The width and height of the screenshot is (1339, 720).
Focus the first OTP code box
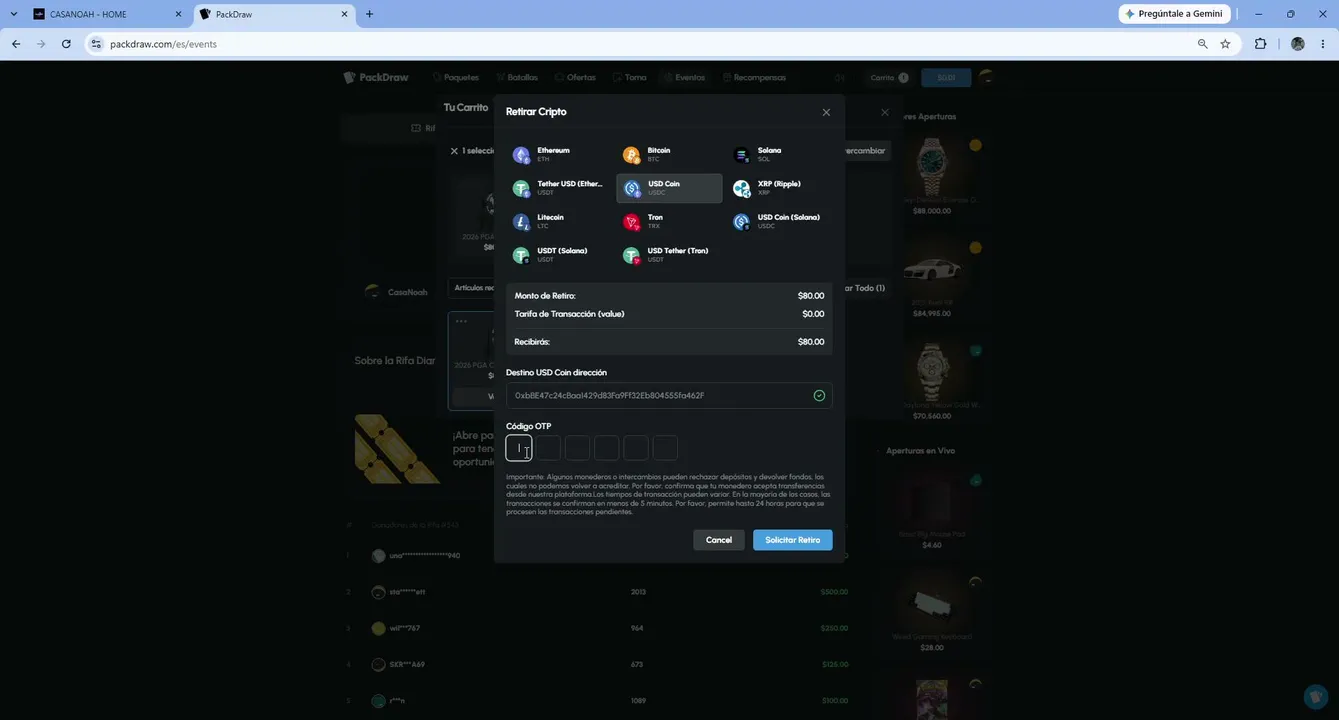519,448
